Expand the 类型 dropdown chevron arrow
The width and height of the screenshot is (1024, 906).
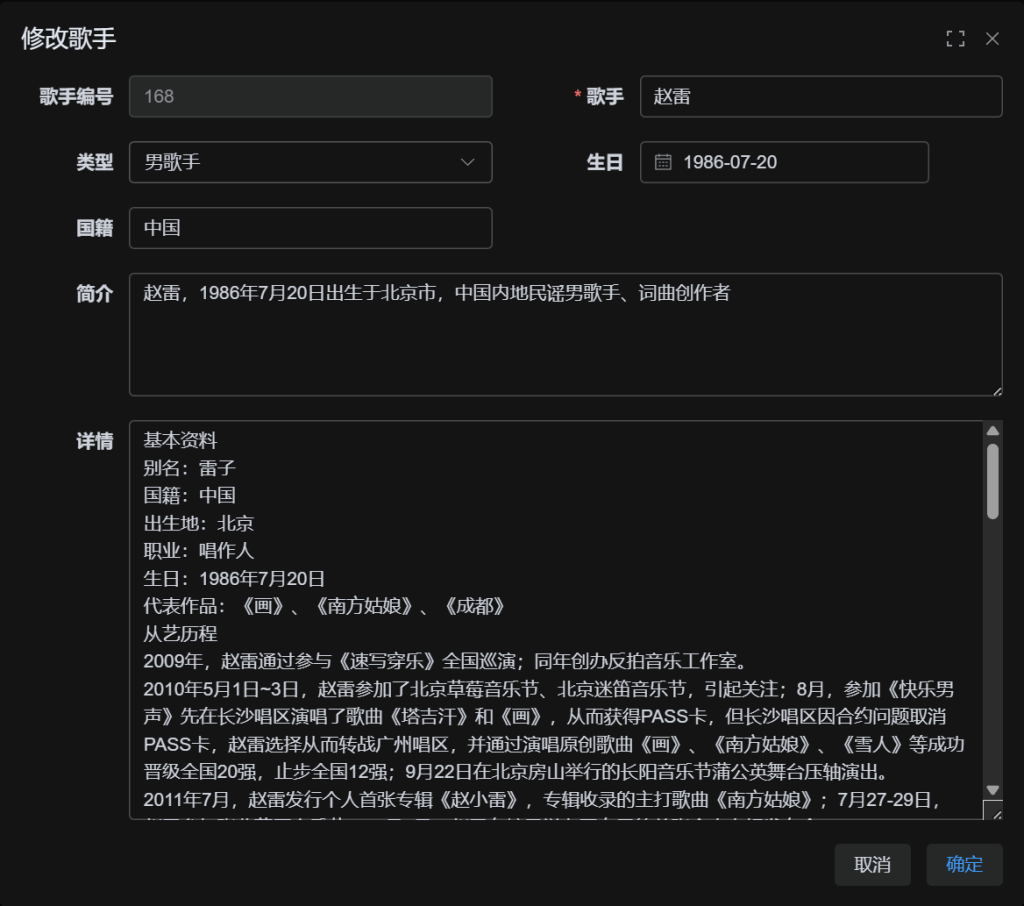click(467, 162)
